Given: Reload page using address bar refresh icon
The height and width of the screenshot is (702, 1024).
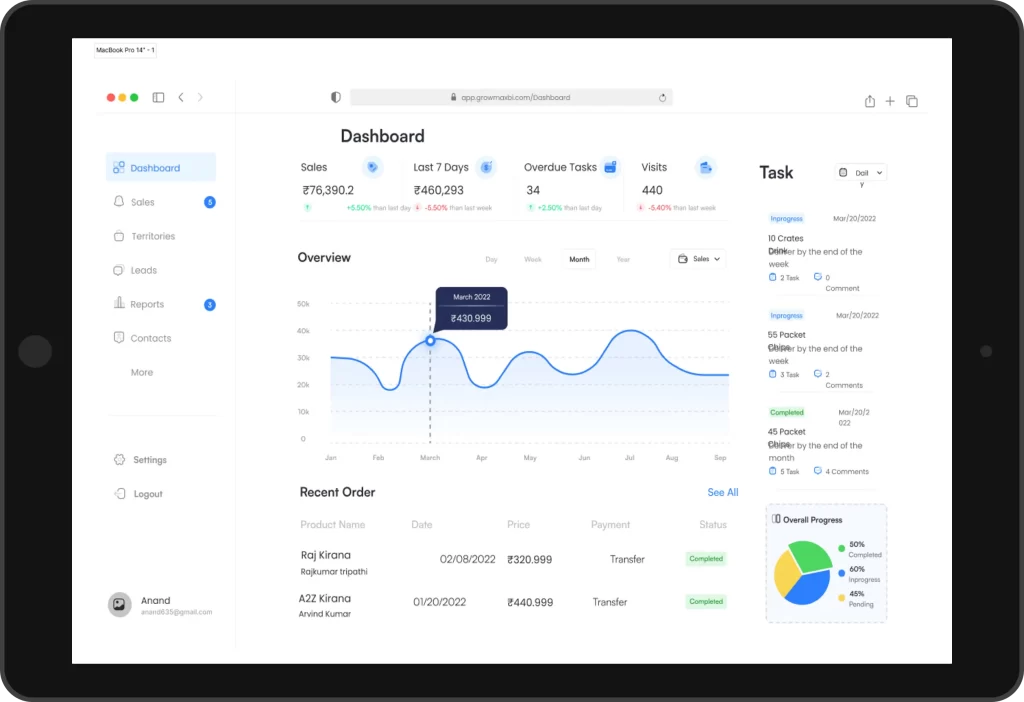Looking at the screenshot, I should (662, 98).
